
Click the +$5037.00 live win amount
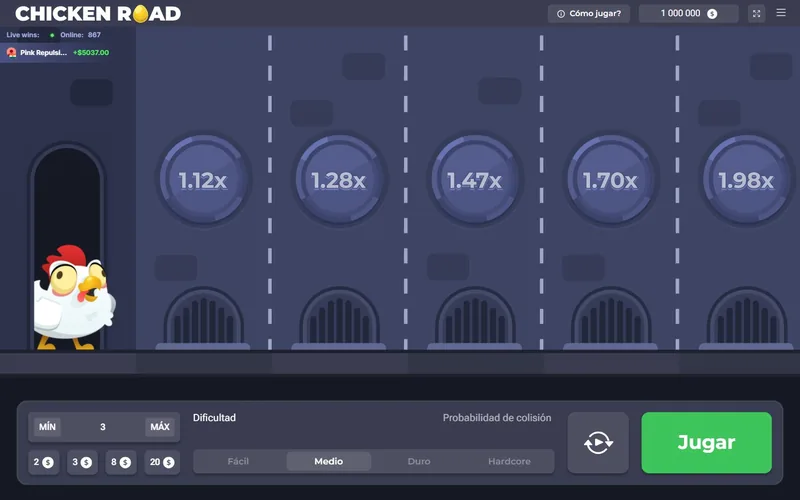91,53
